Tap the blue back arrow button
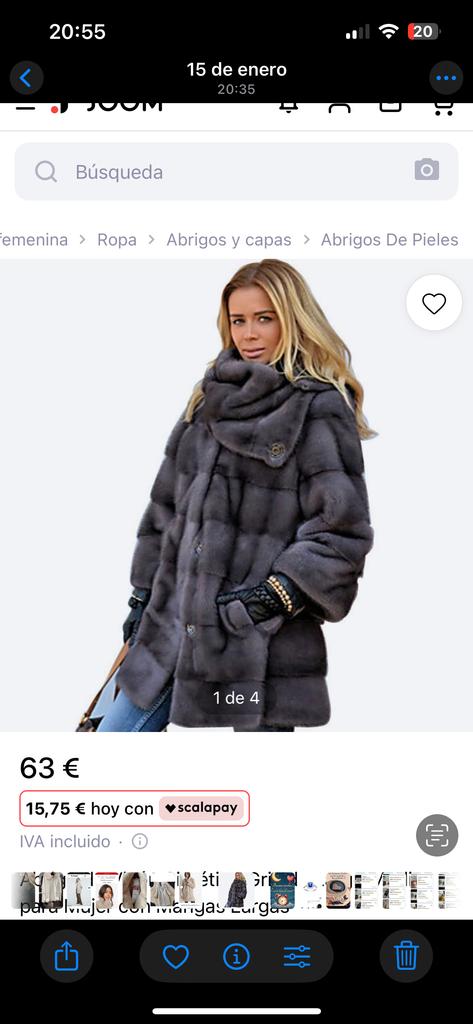Screen dimensions: 473x1024 (26, 78)
